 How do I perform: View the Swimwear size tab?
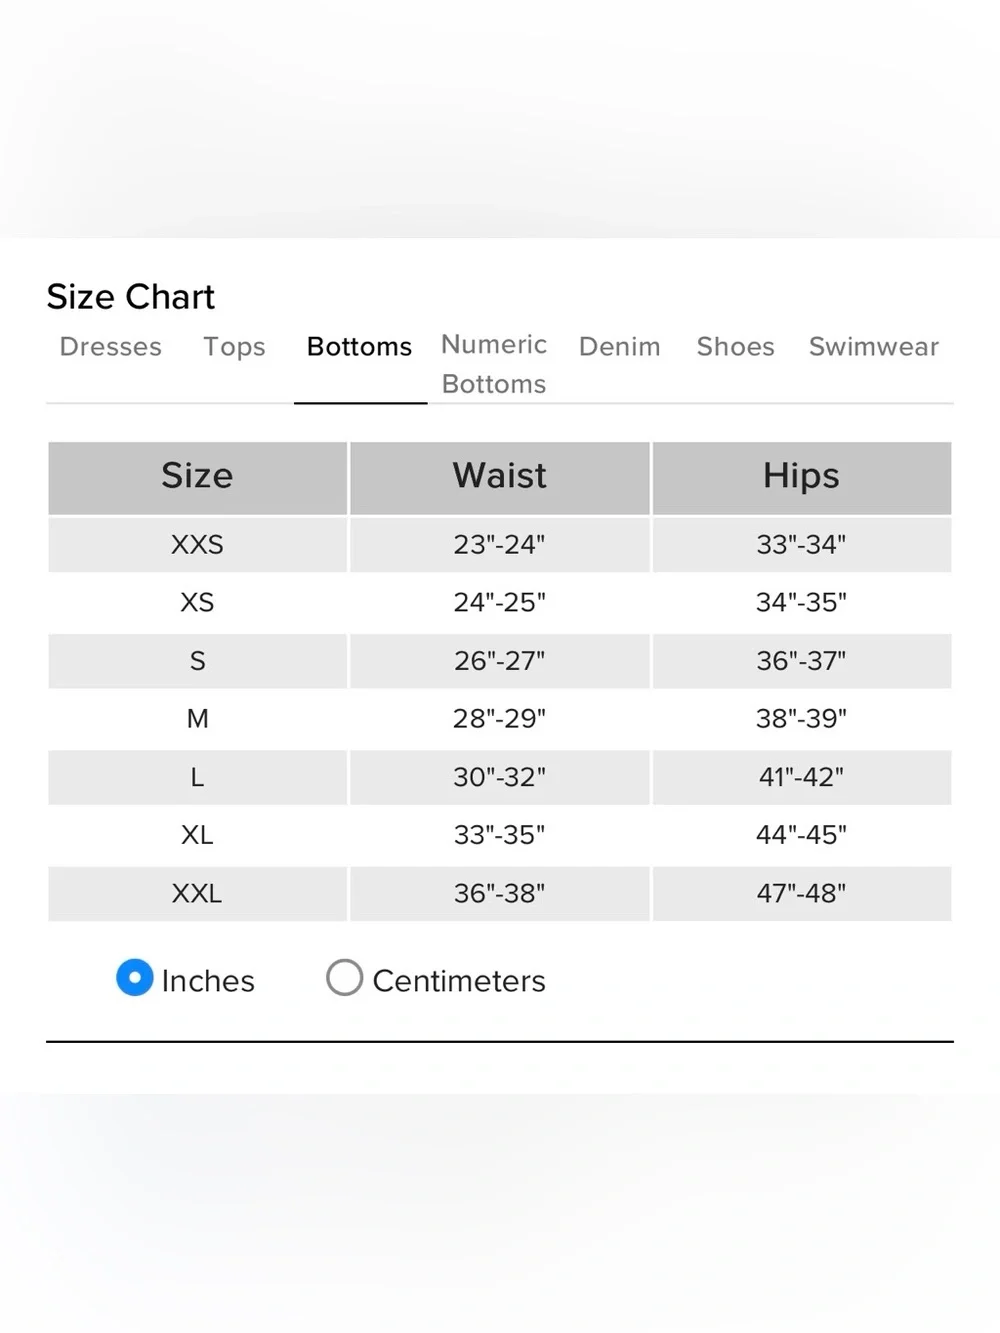[x=874, y=347]
